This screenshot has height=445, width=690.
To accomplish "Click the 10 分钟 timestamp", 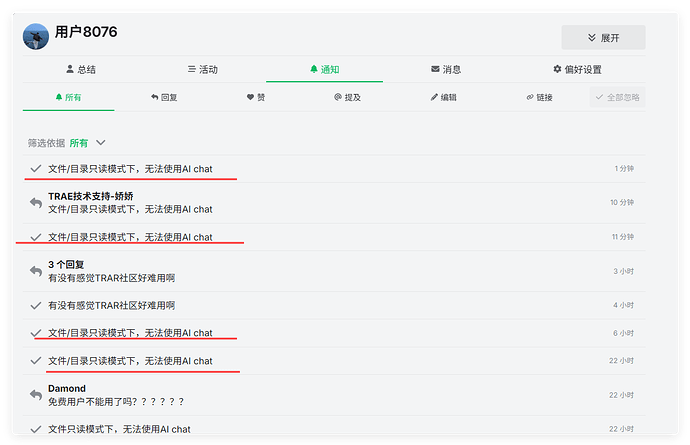I will (622, 202).
